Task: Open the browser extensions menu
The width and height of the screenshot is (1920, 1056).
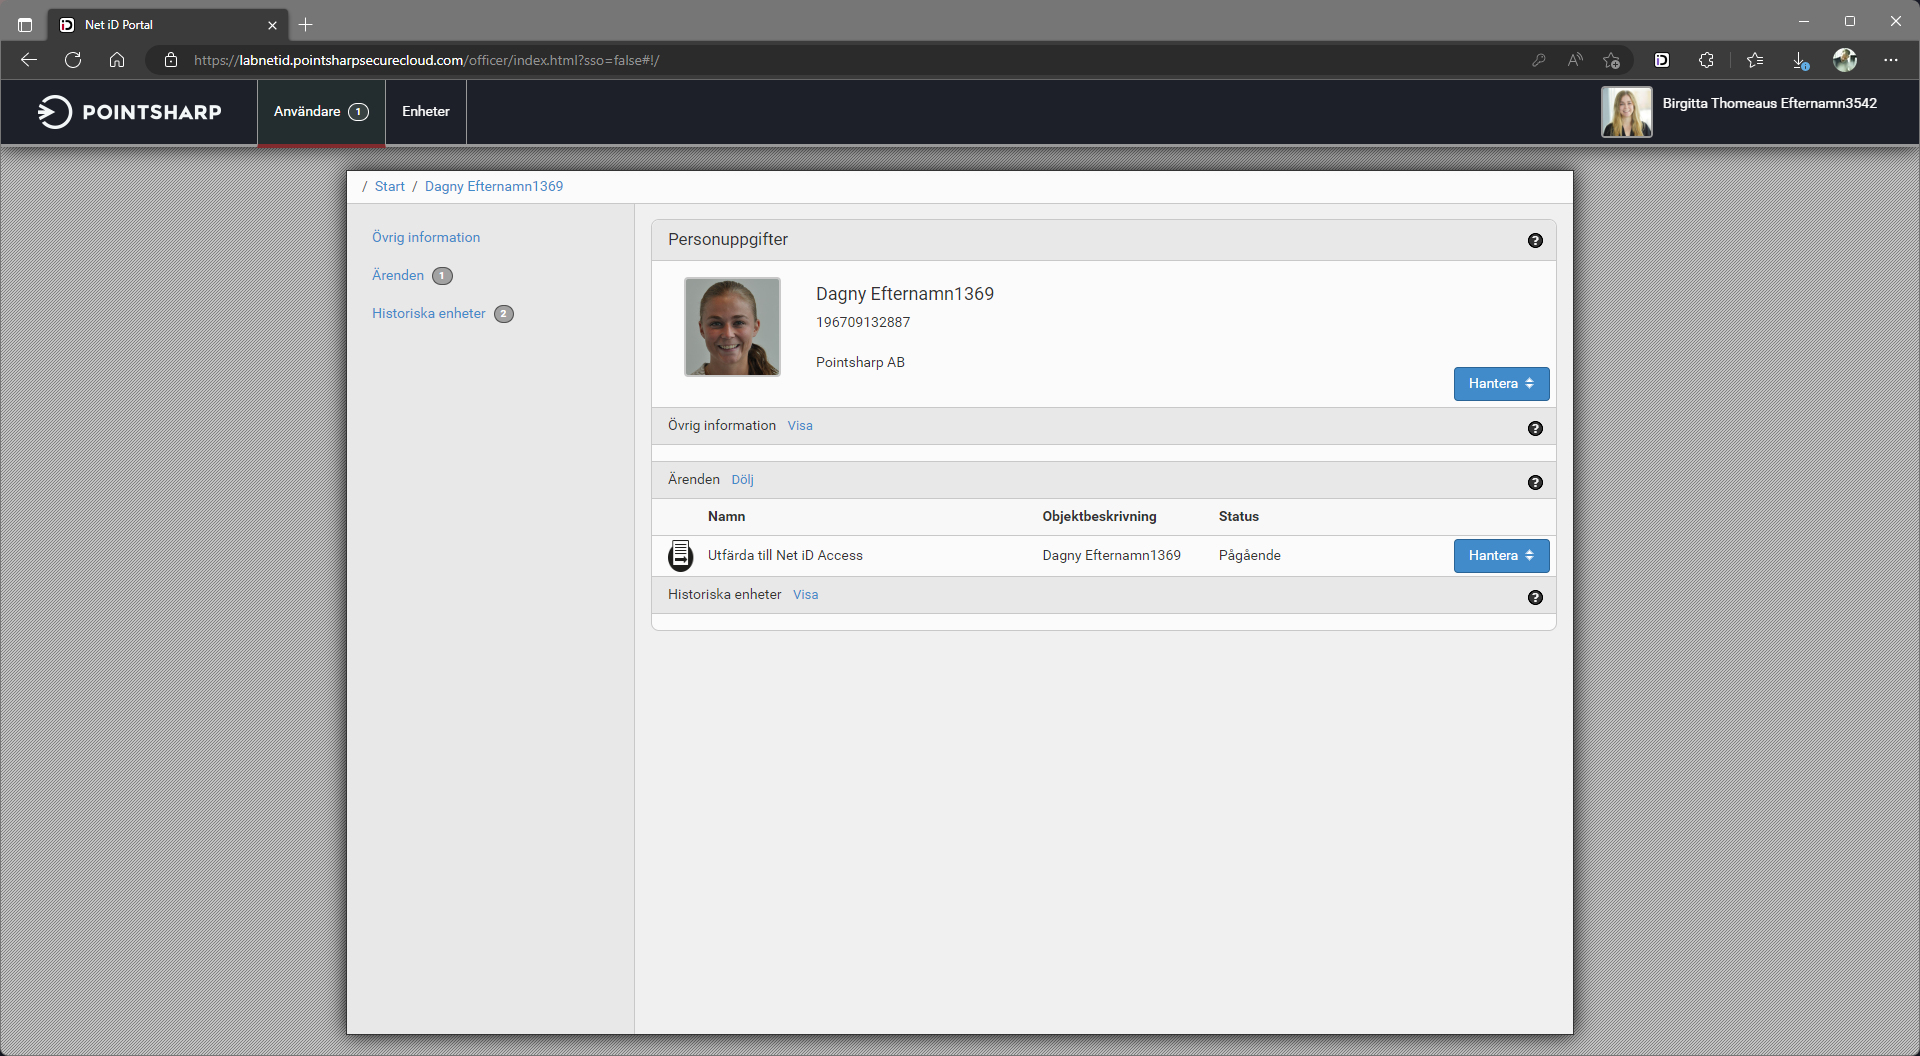Action: coord(1706,60)
